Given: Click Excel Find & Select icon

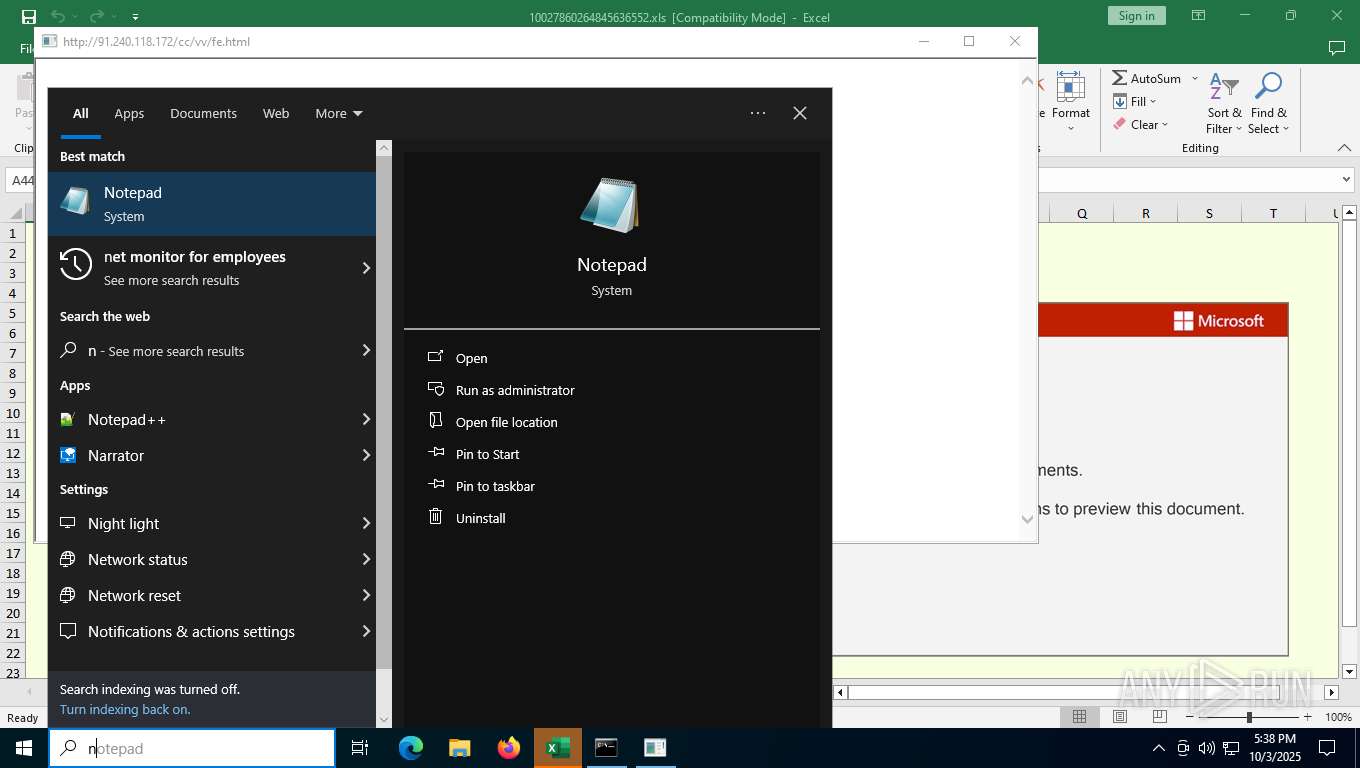Looking at the screenshot, I should tap(1269, 103).
